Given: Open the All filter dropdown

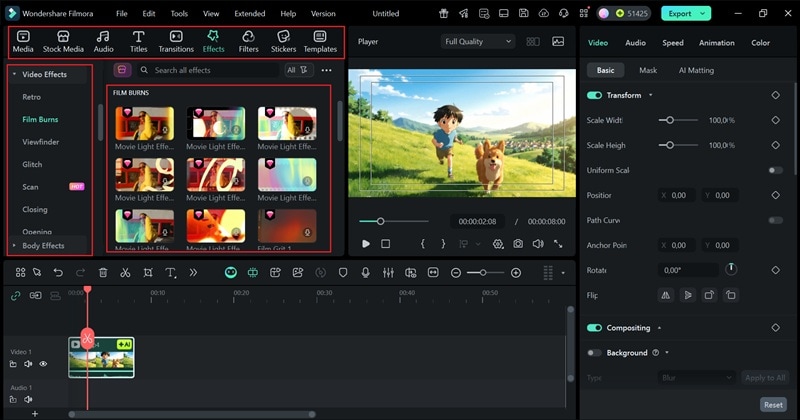Looking at the screenshot, I should pos(298,70).
